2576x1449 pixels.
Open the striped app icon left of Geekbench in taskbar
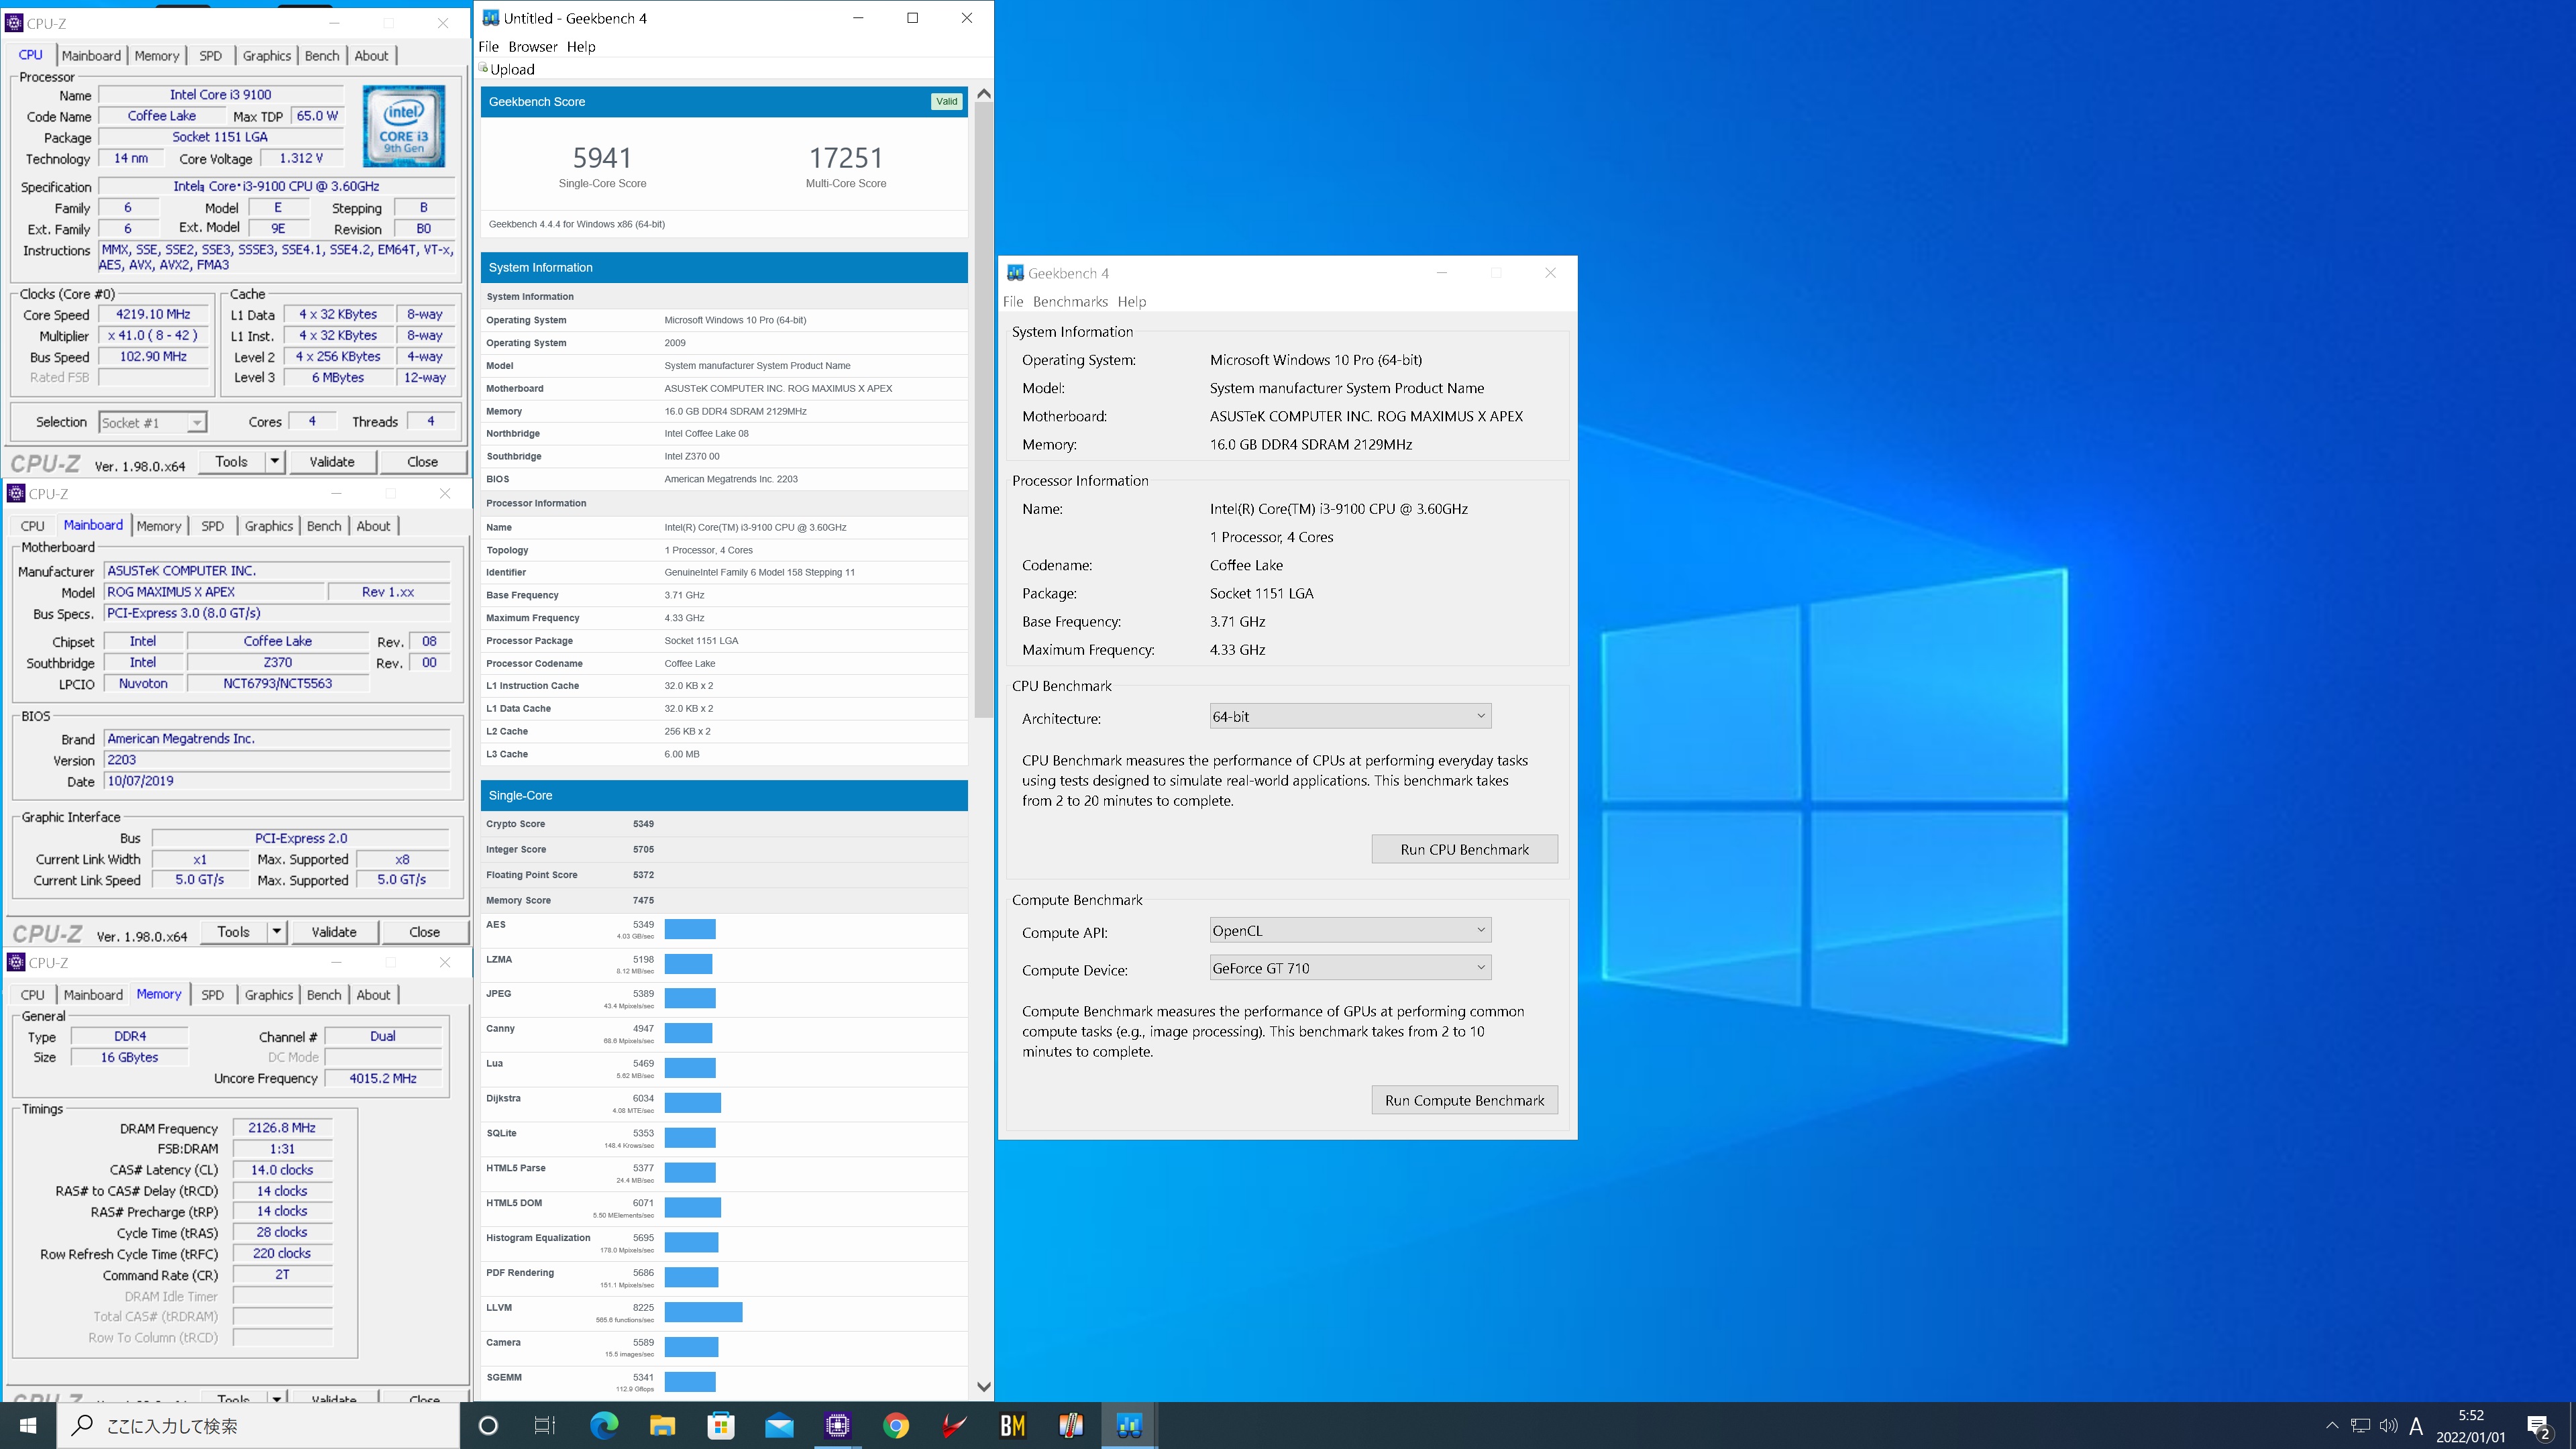pyautogui.click(x=1071, y=1425)
